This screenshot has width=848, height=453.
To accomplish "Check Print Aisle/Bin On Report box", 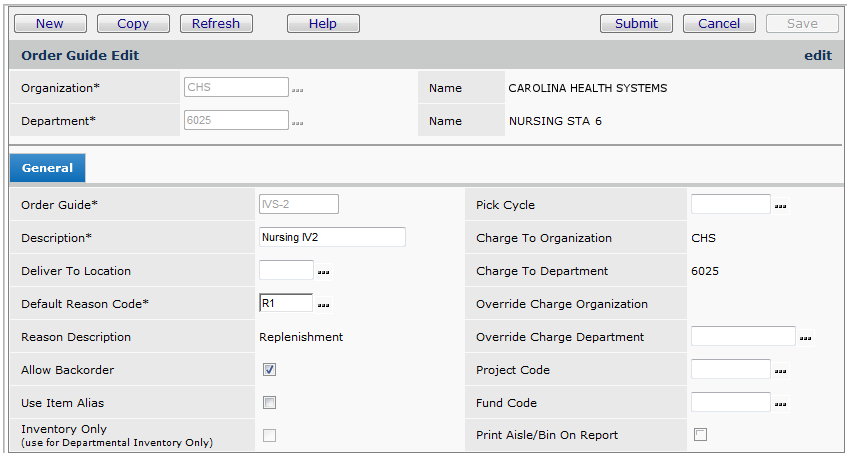I will coord(700,435).
